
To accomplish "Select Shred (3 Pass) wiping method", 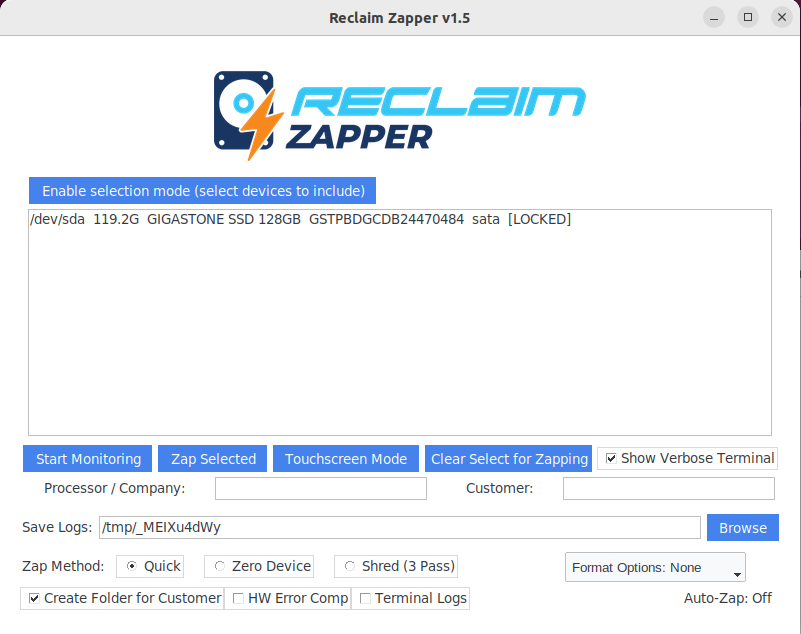I will [x=350, y=565].
